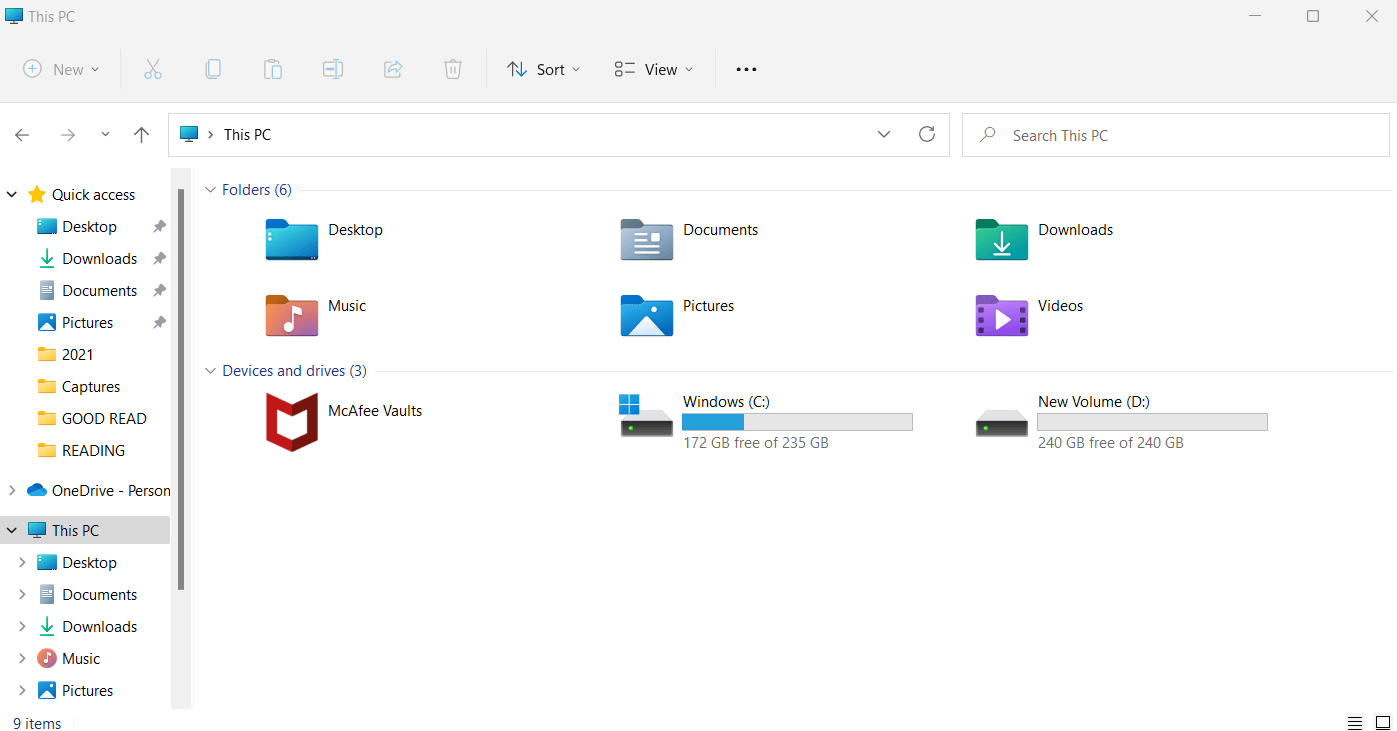1397x731 pixels.
Task: Open the Sort menu
Action: (x=543, y=69)
